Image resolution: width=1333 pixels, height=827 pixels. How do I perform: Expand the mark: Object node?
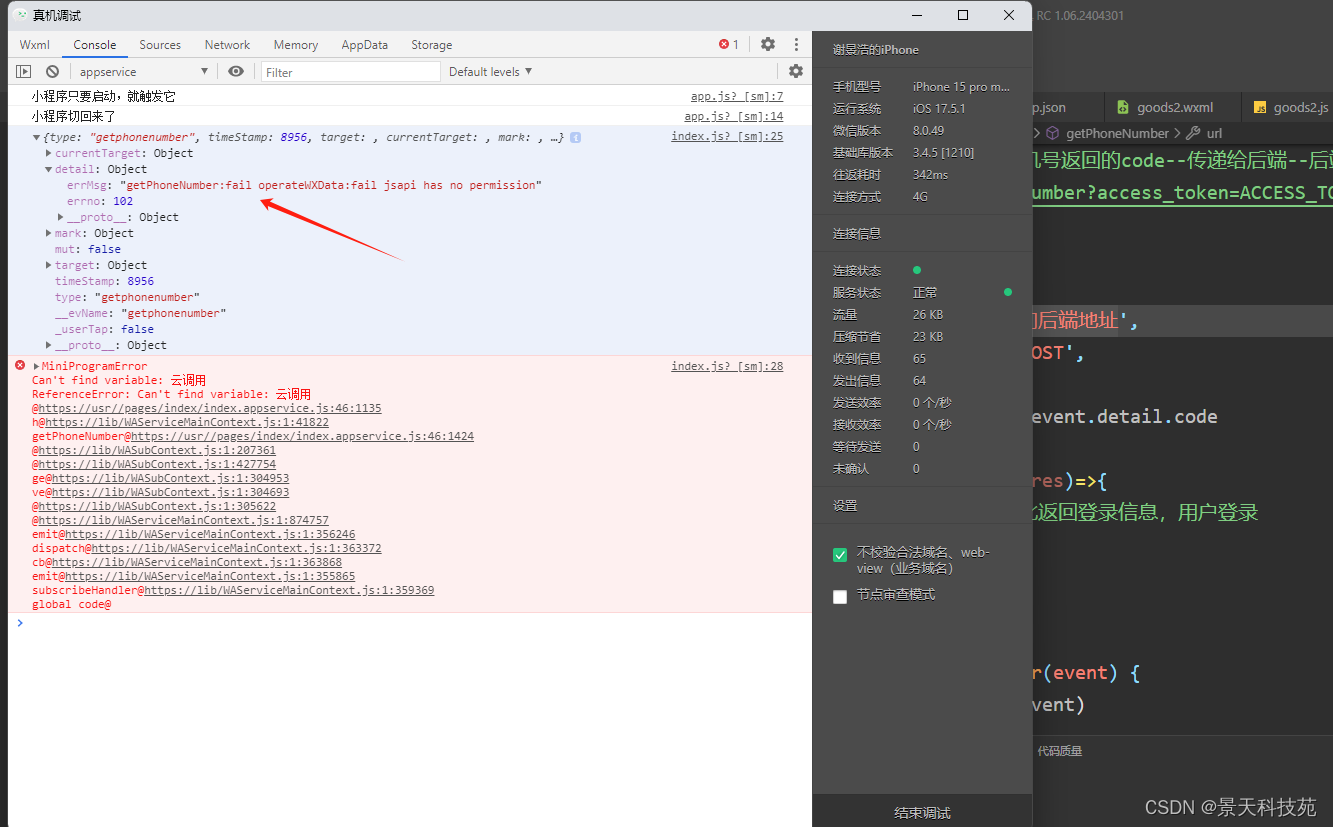coord(49,233)
